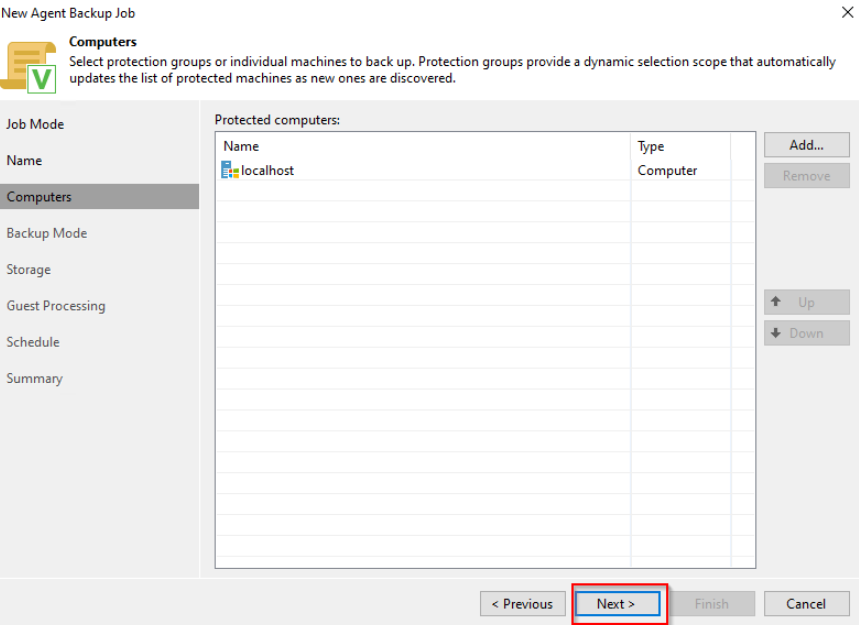Go back with the Previous button
Image resolution: width=859 pixels, height=625 pixels.
[x=522, y=604]
